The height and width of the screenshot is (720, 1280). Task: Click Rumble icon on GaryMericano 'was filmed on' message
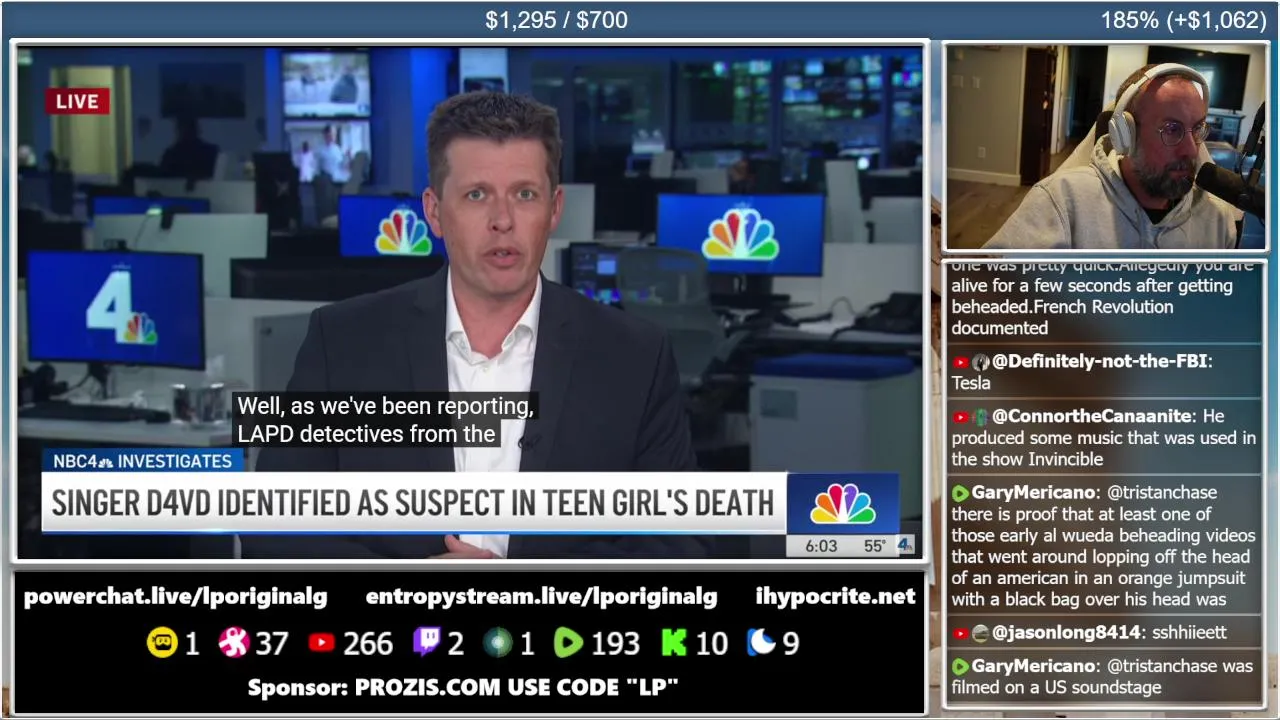[960, 666]
